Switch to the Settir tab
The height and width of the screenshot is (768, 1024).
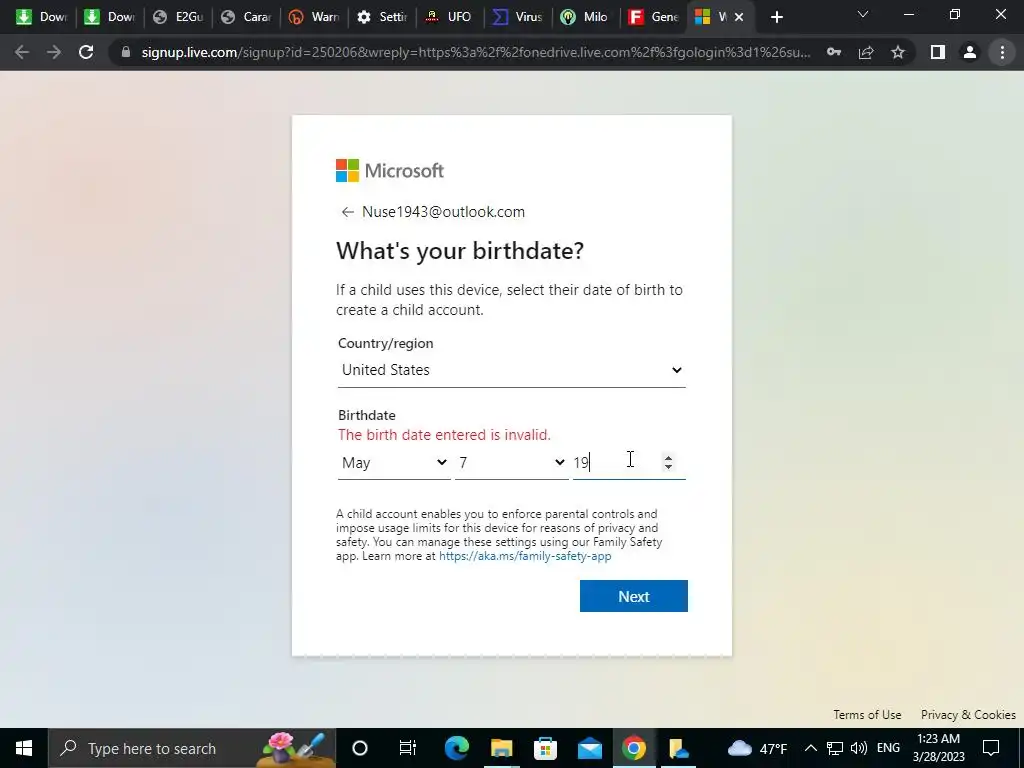click(382, 17)
